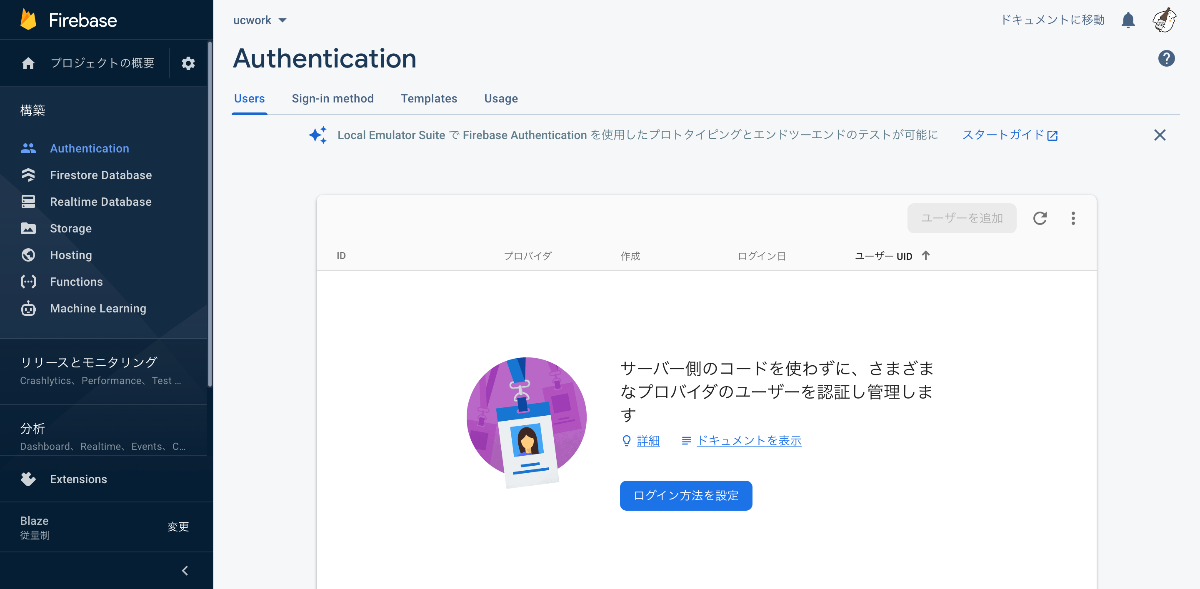Open project overview home icon
Screen dimensions: 1200x589
(28, 63)
